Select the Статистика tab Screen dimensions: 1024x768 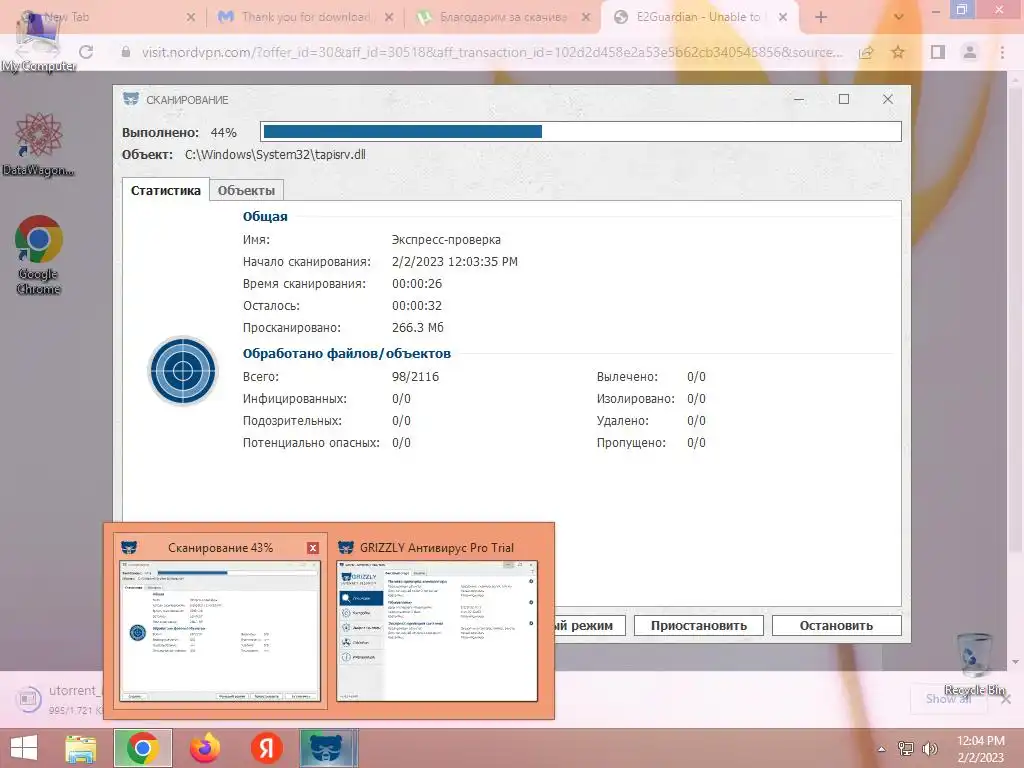[x=165, y=190]
